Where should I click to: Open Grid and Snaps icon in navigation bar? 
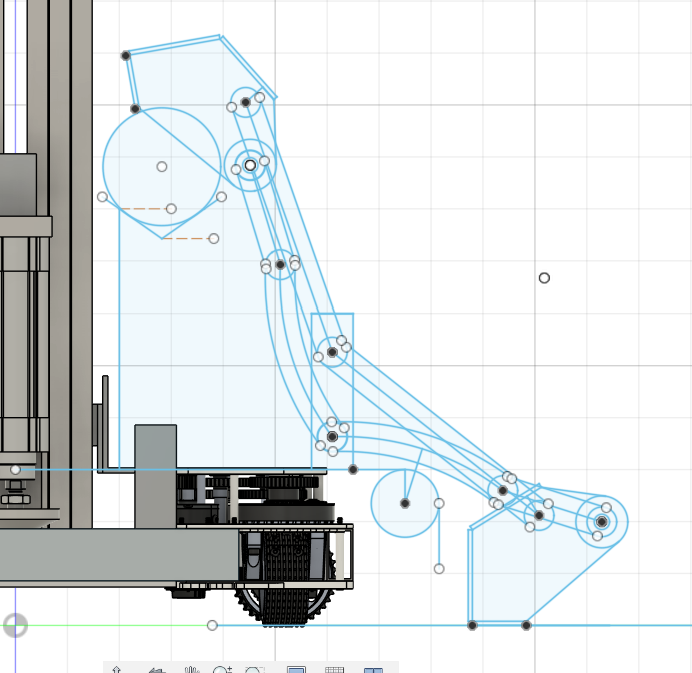tap(334, 670)
